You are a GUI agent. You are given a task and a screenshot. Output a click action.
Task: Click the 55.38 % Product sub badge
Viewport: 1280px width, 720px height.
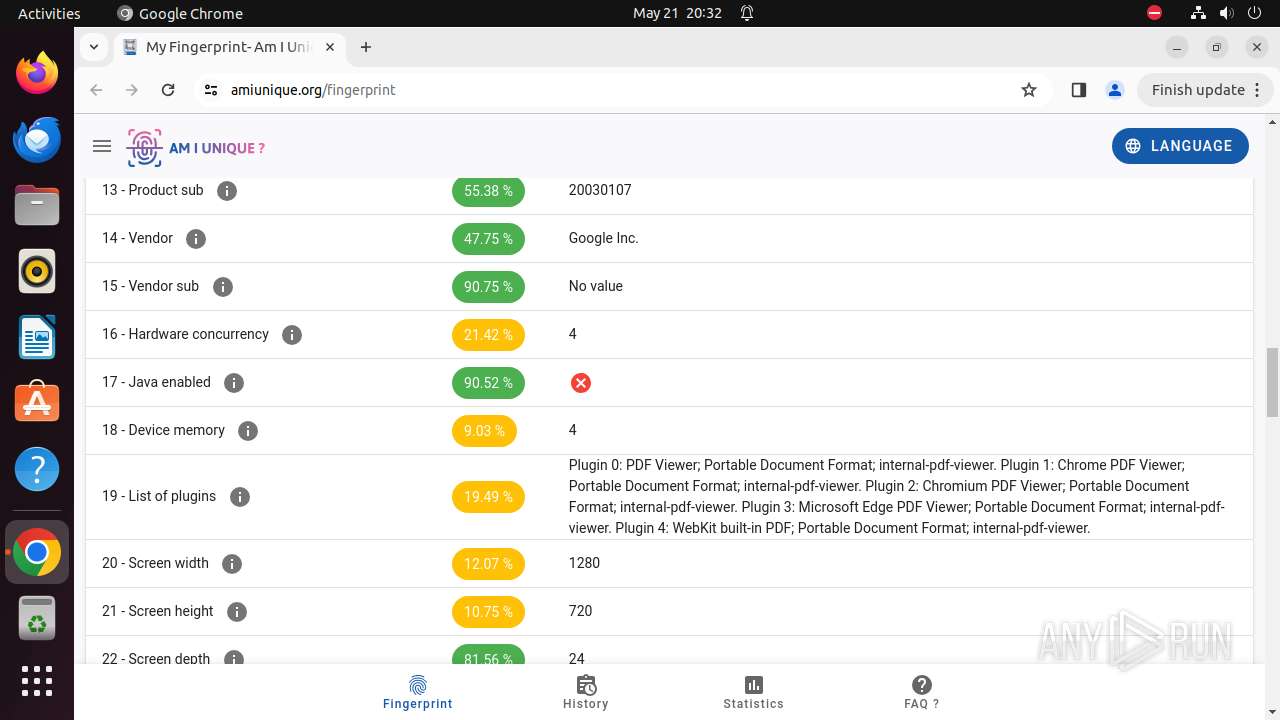tap(488, 191)
